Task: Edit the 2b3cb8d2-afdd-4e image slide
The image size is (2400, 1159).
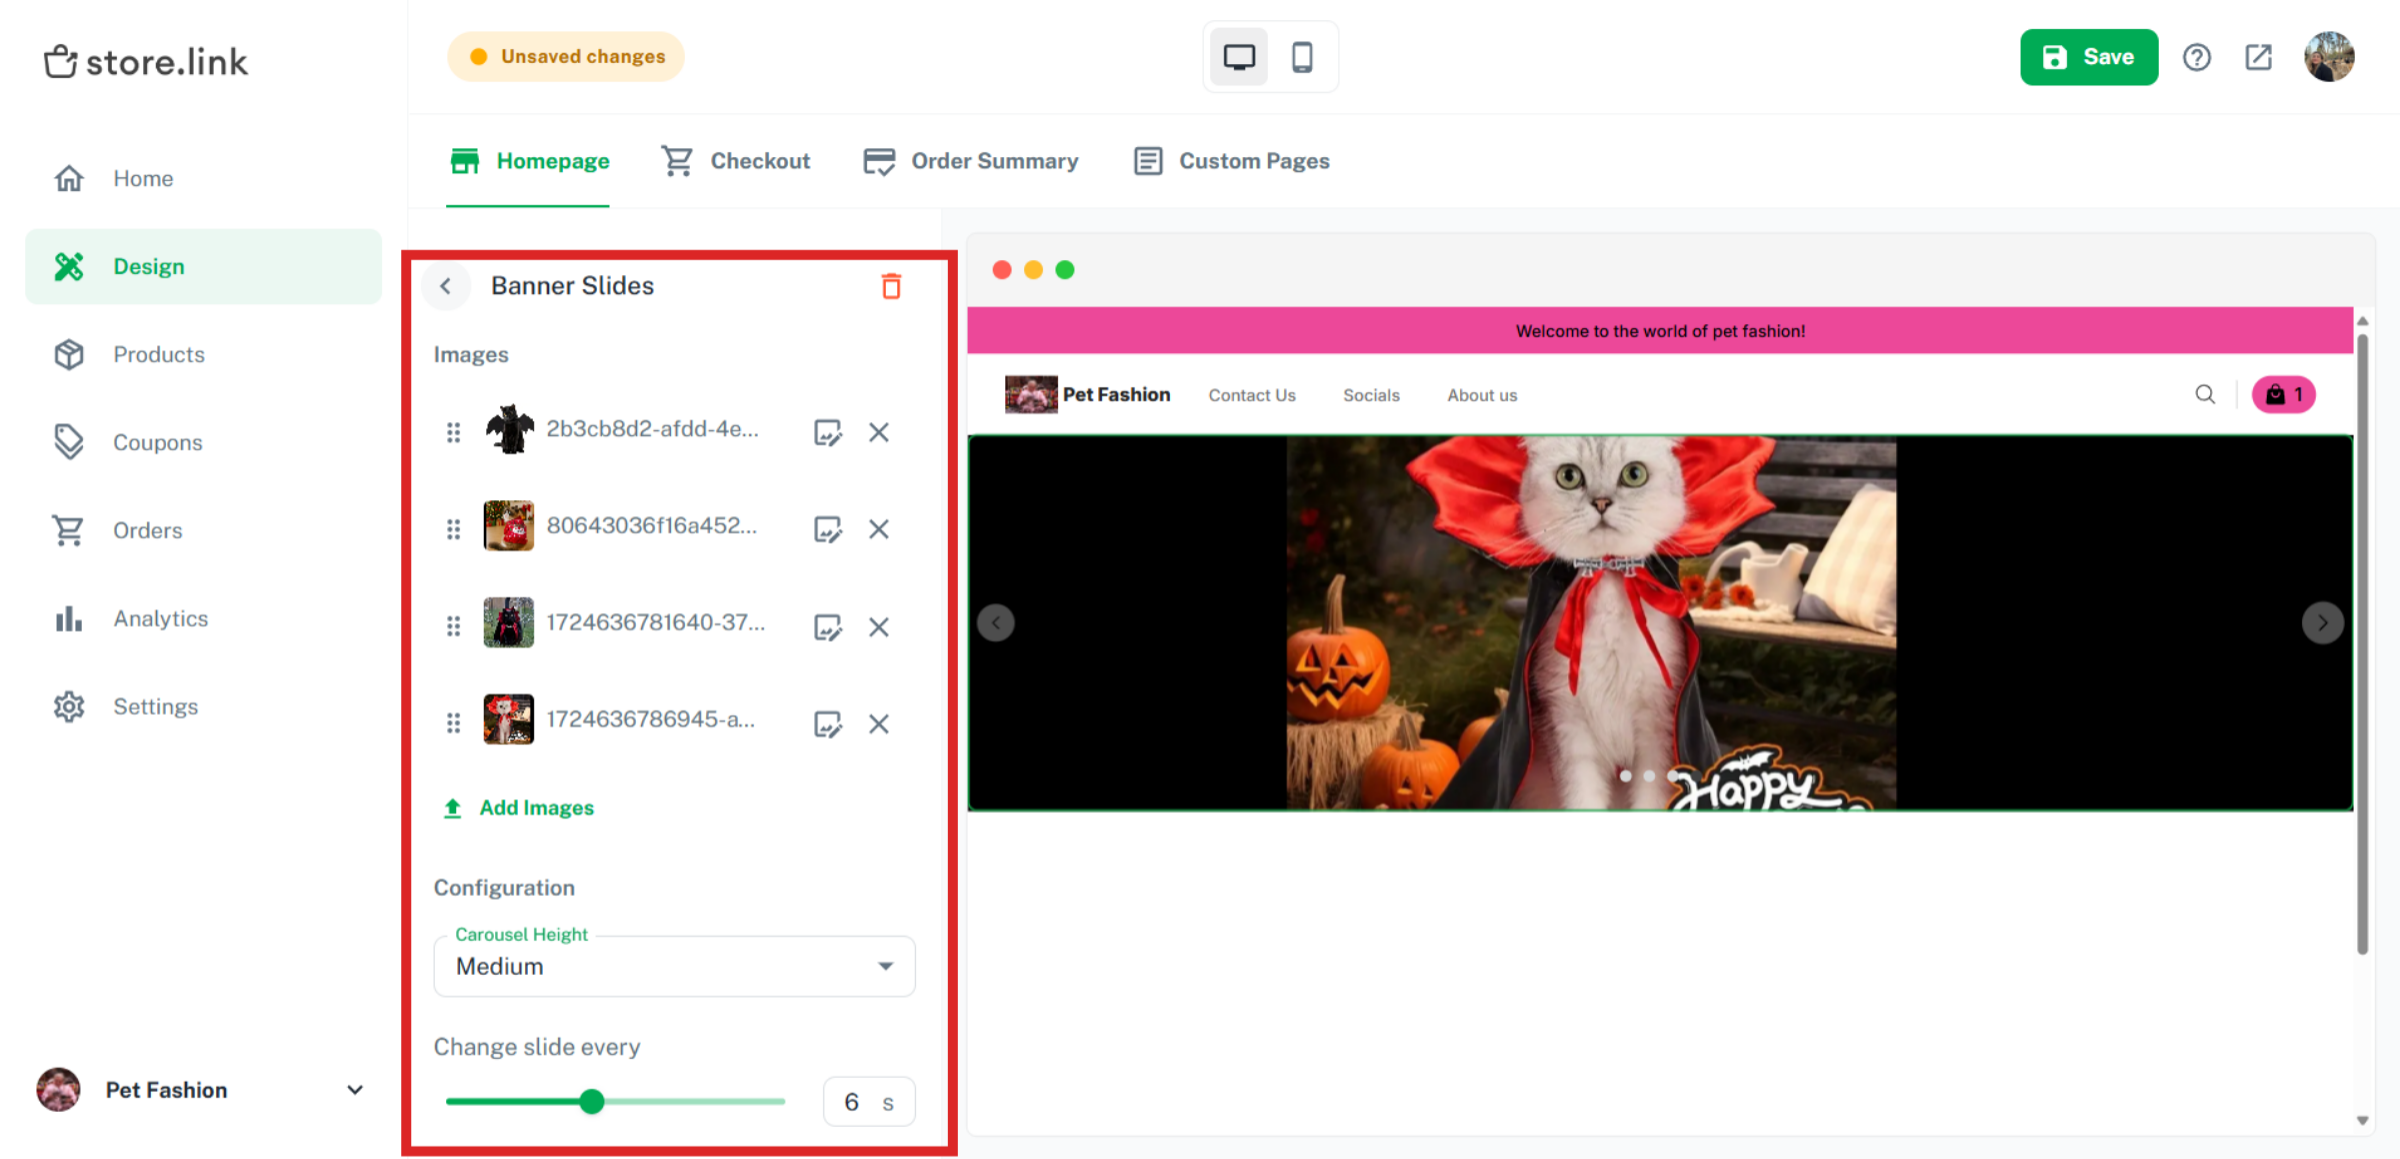Action: pyautogui.click(x=827, y=432)
